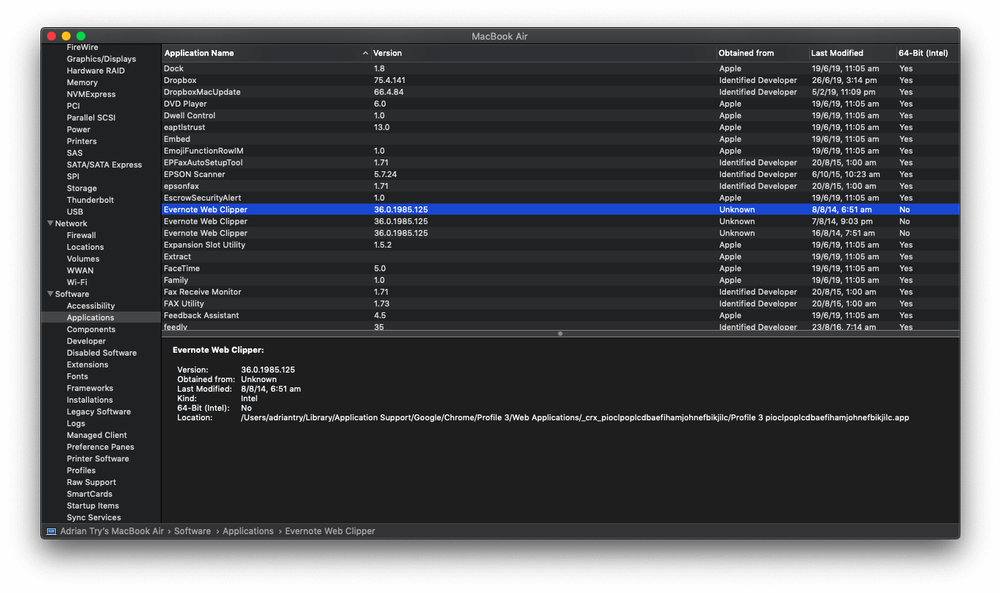This screenshot has width=1000, height=593.
Task: Sort by 64-Bit (Intel) column header
Action: click(x=923, y=54)
